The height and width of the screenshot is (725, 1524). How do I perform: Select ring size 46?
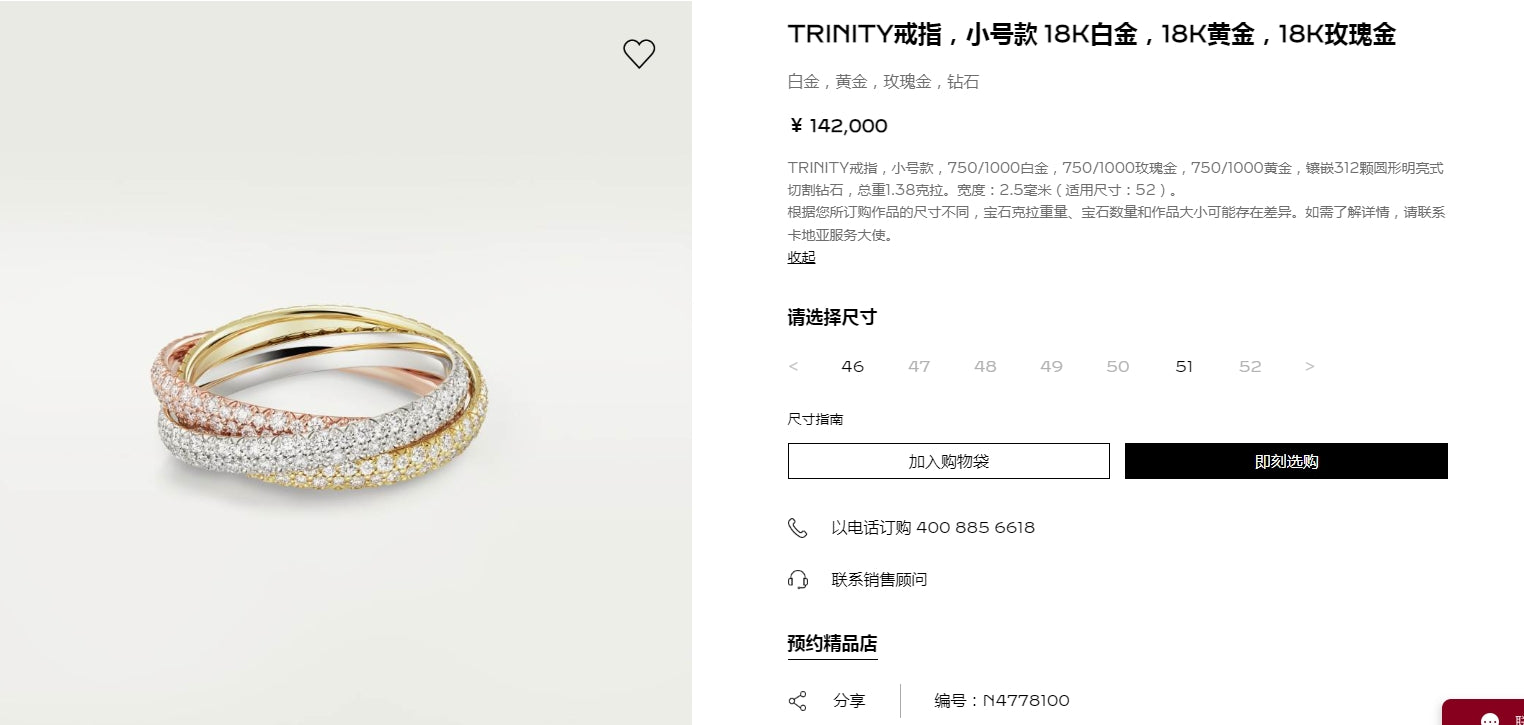click(x=852, y=367)
